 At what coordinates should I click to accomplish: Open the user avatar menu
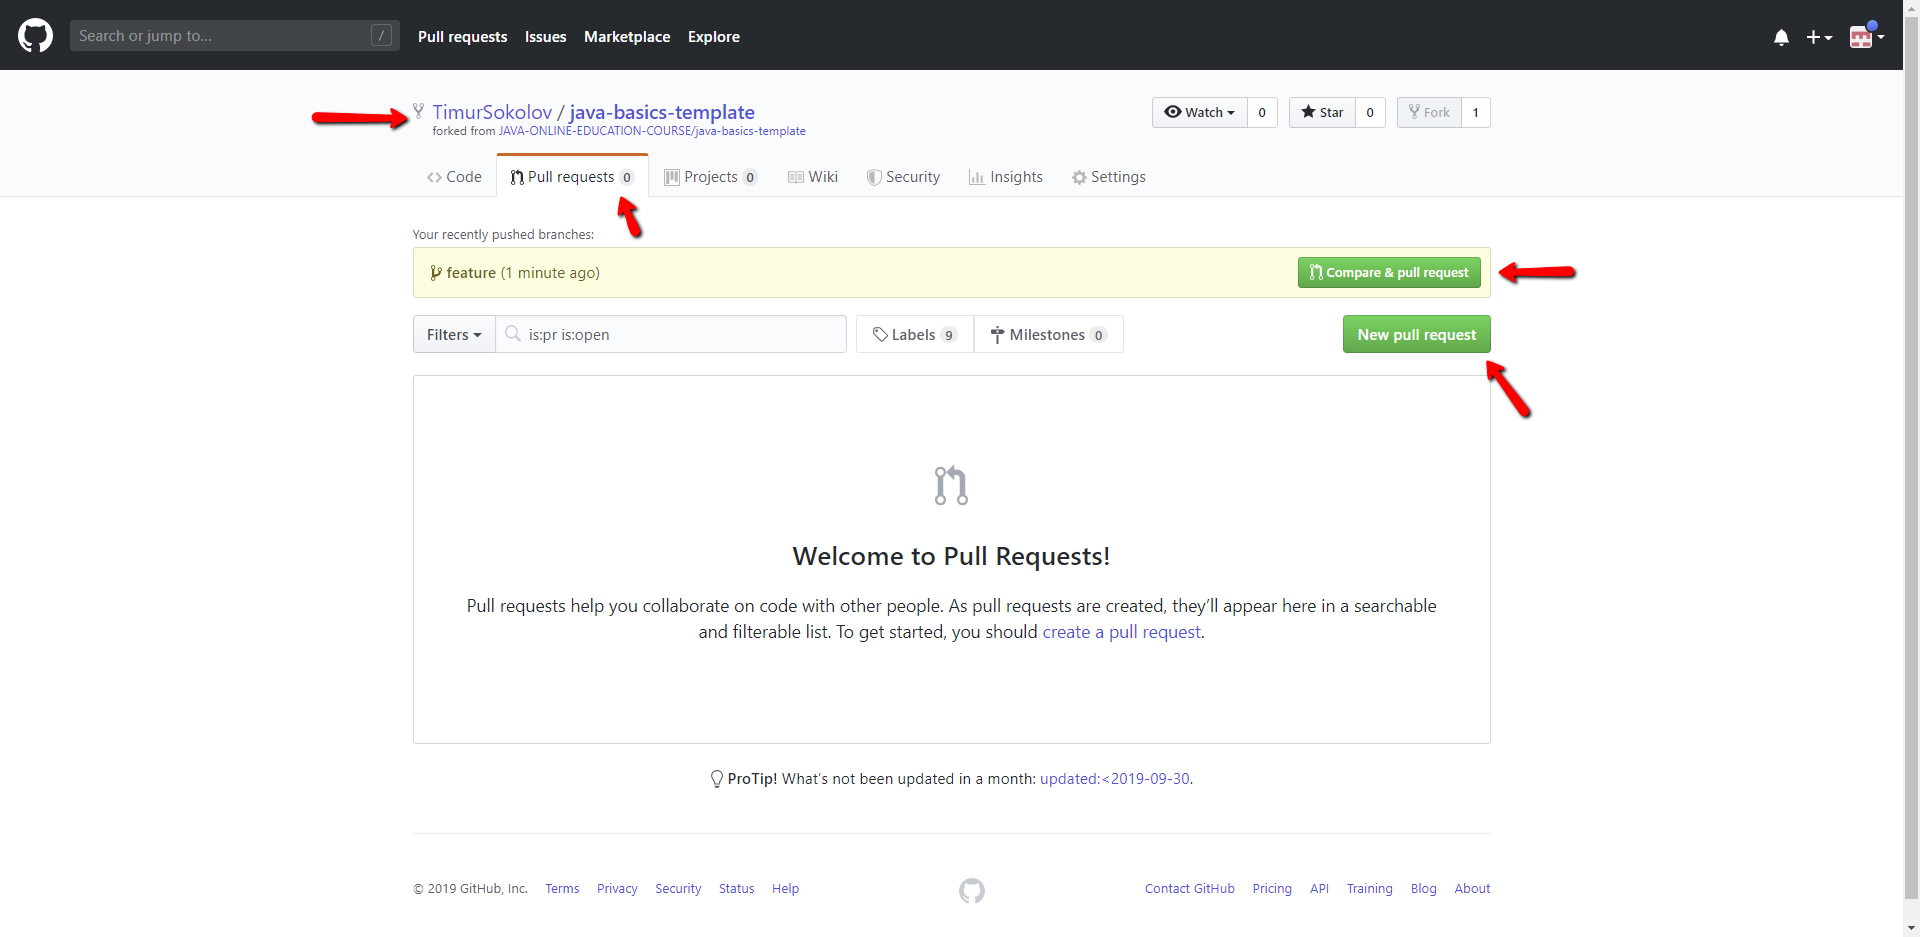(1865, 37)
